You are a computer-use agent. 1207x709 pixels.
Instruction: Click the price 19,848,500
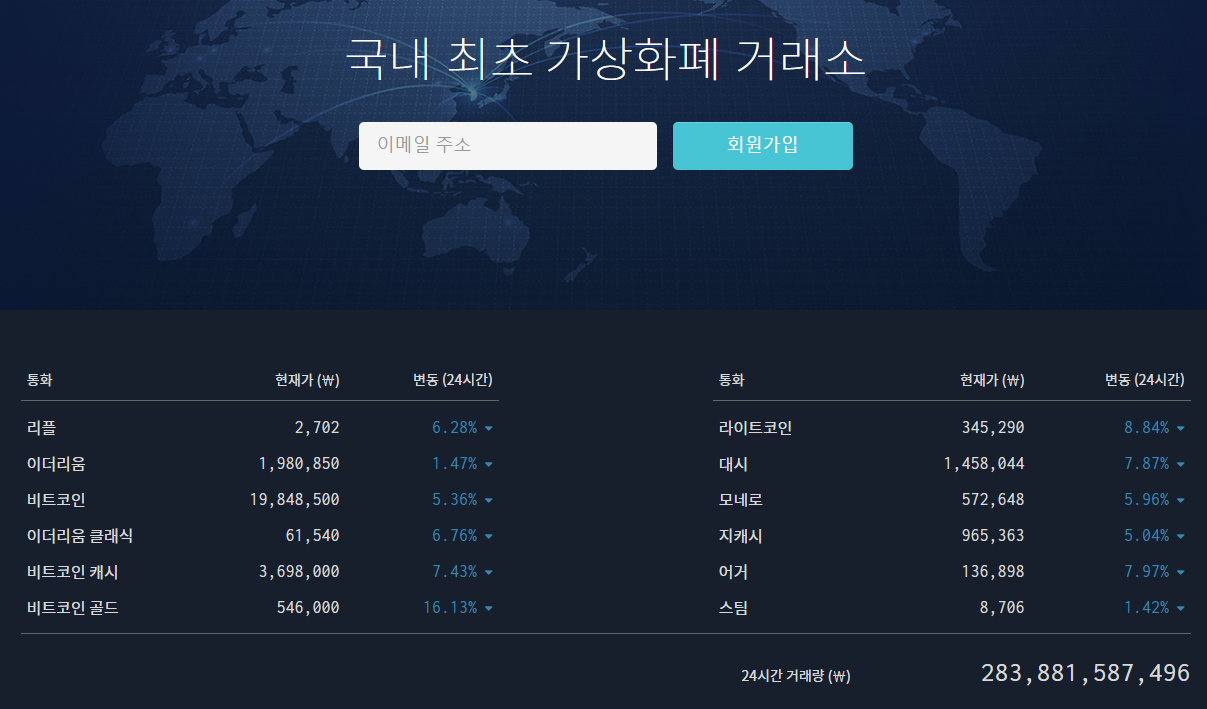295,500
